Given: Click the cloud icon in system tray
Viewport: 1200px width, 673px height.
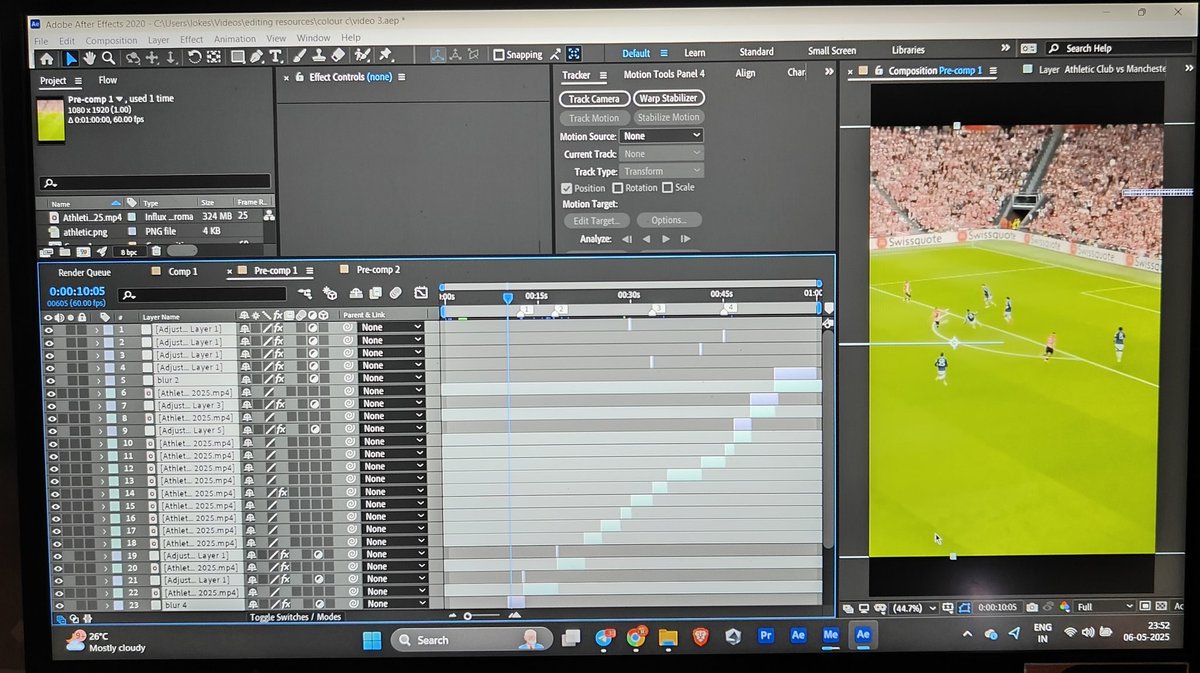Looking at the screenshot, I should point(991,633).
